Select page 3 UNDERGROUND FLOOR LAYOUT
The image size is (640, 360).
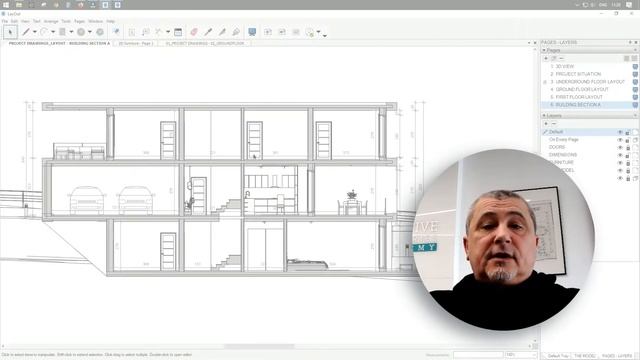click(x=588, y=82)
